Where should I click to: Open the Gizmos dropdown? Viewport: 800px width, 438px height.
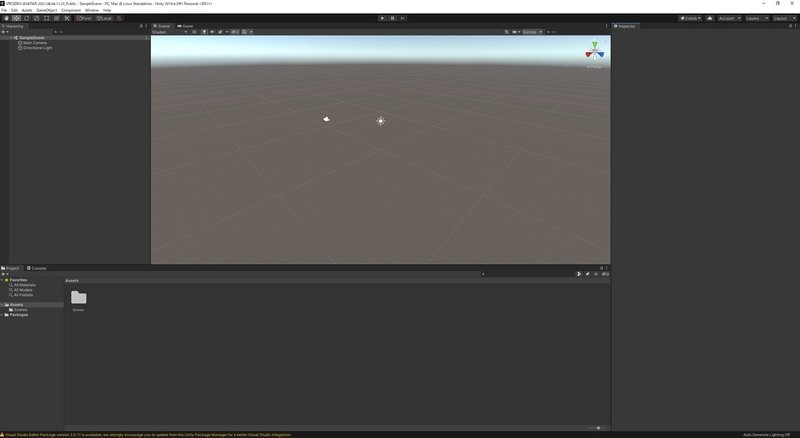(x=533, y=32)
